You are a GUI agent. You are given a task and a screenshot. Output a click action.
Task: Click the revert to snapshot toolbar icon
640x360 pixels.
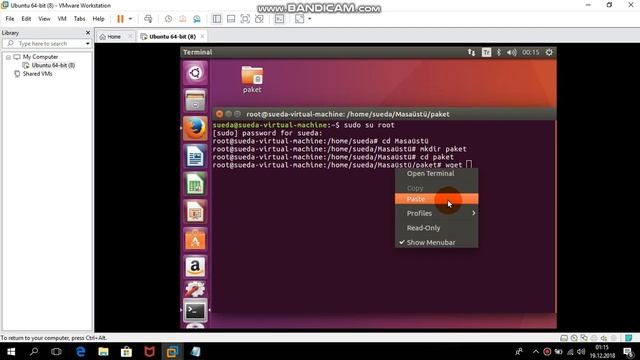[182, 19]
